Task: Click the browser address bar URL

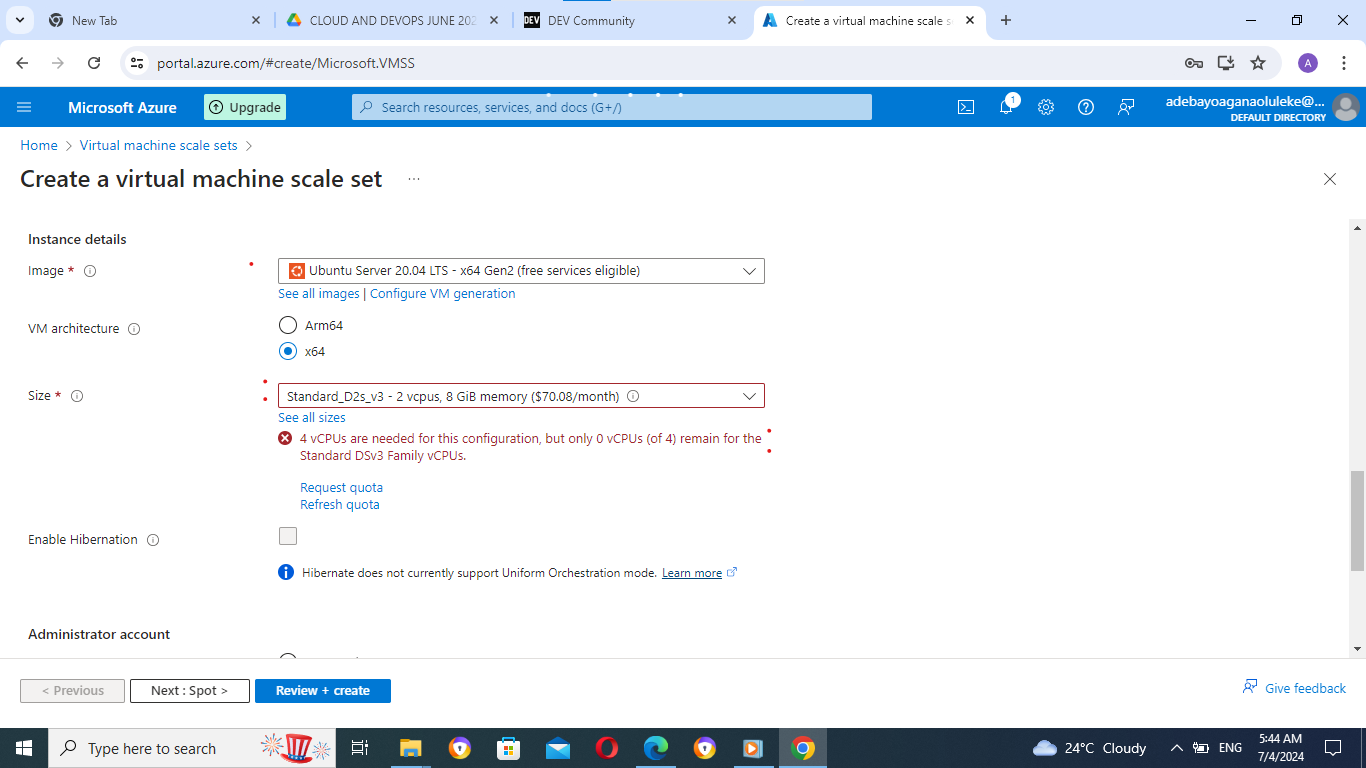Action: [x=286, y=63]
